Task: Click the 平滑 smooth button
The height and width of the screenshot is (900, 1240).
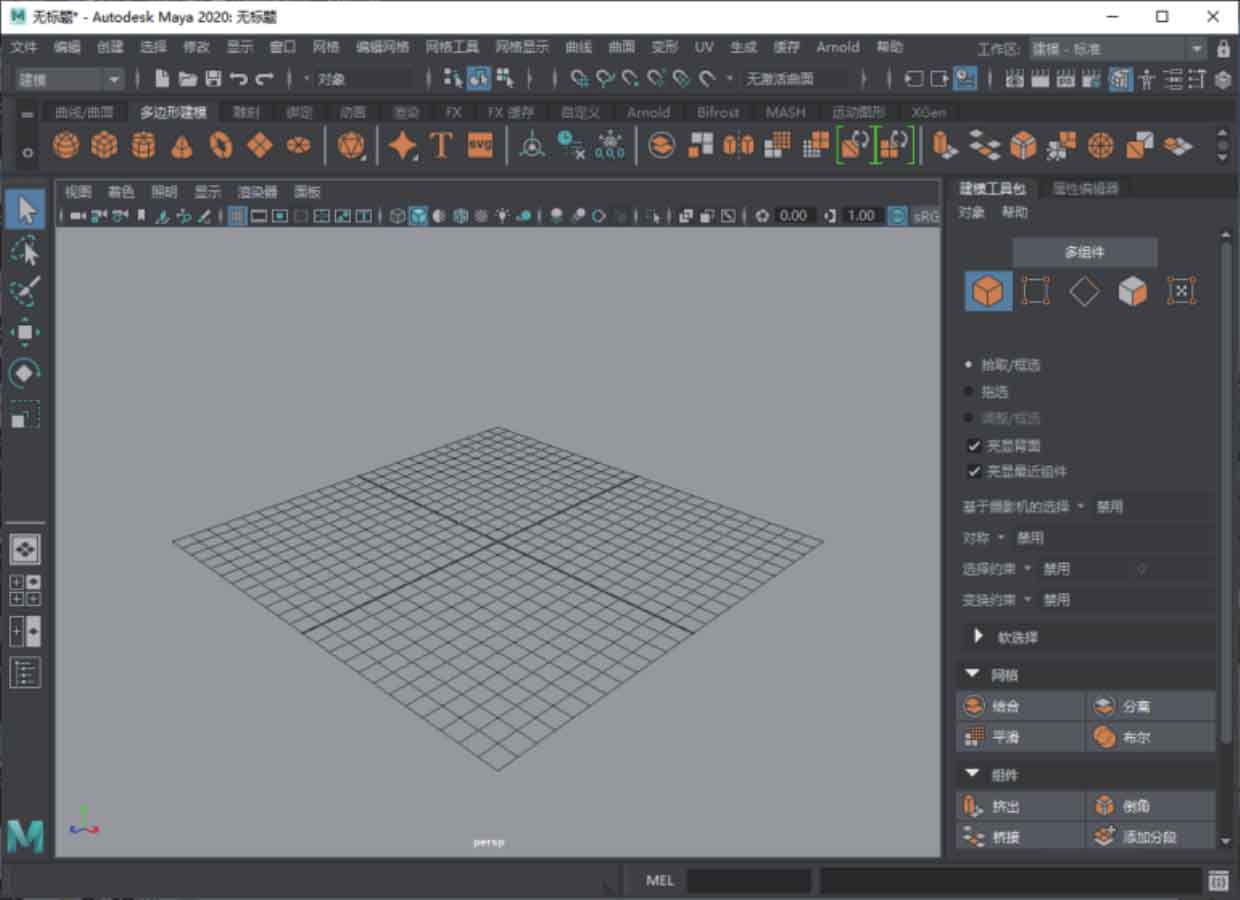Action: pyautogui.click(x=1021, y=737)
